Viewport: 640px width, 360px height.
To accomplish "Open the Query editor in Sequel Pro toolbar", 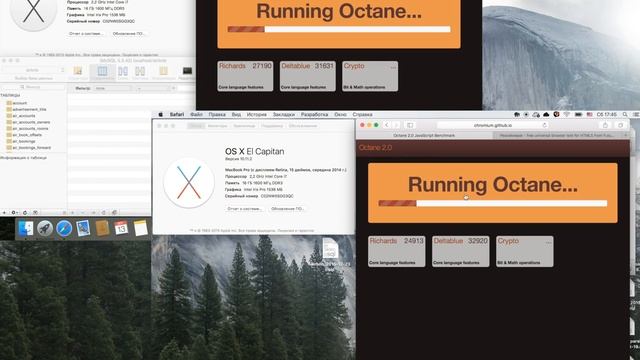I will click(187, 73).
